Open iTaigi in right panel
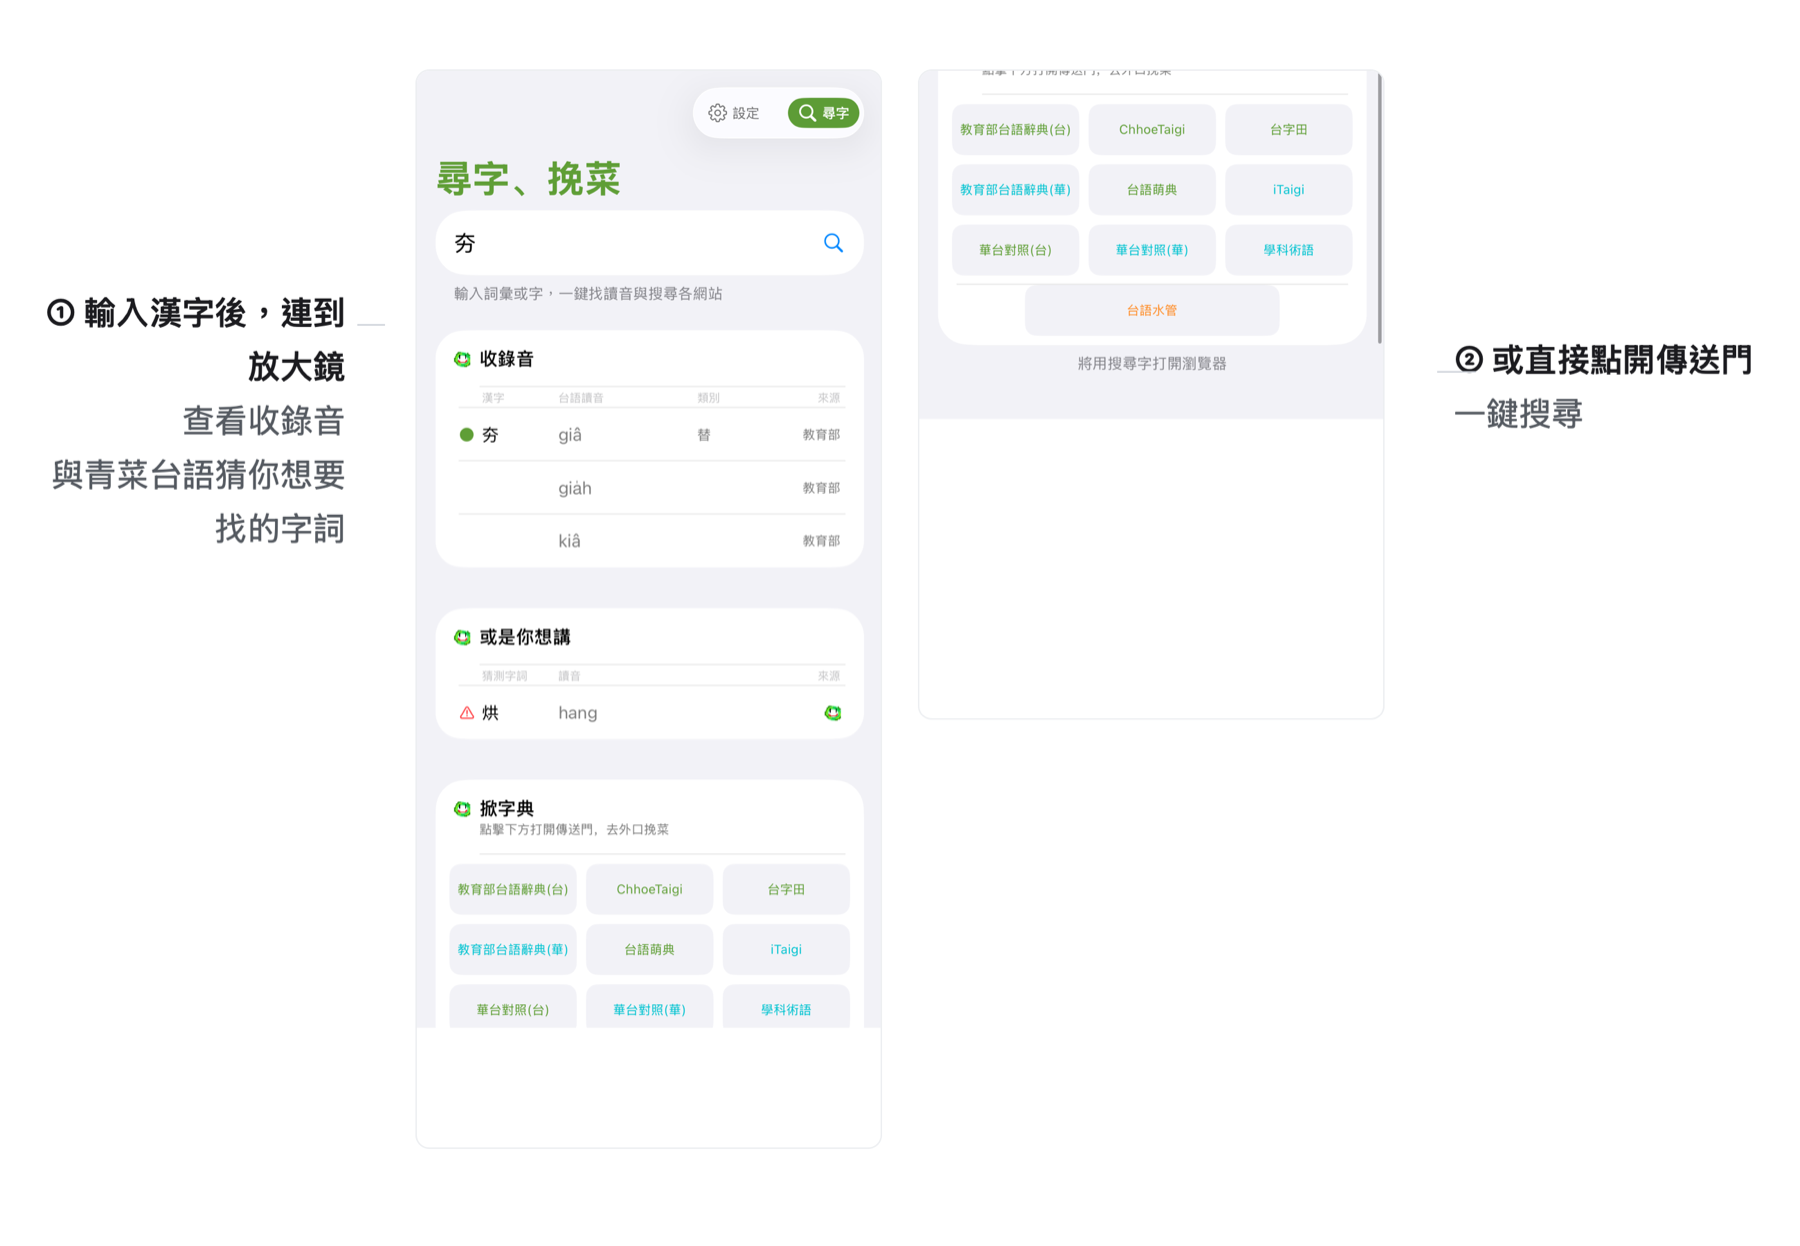The width and height of the screenshot is (1800, 1246). point(1288,189)
